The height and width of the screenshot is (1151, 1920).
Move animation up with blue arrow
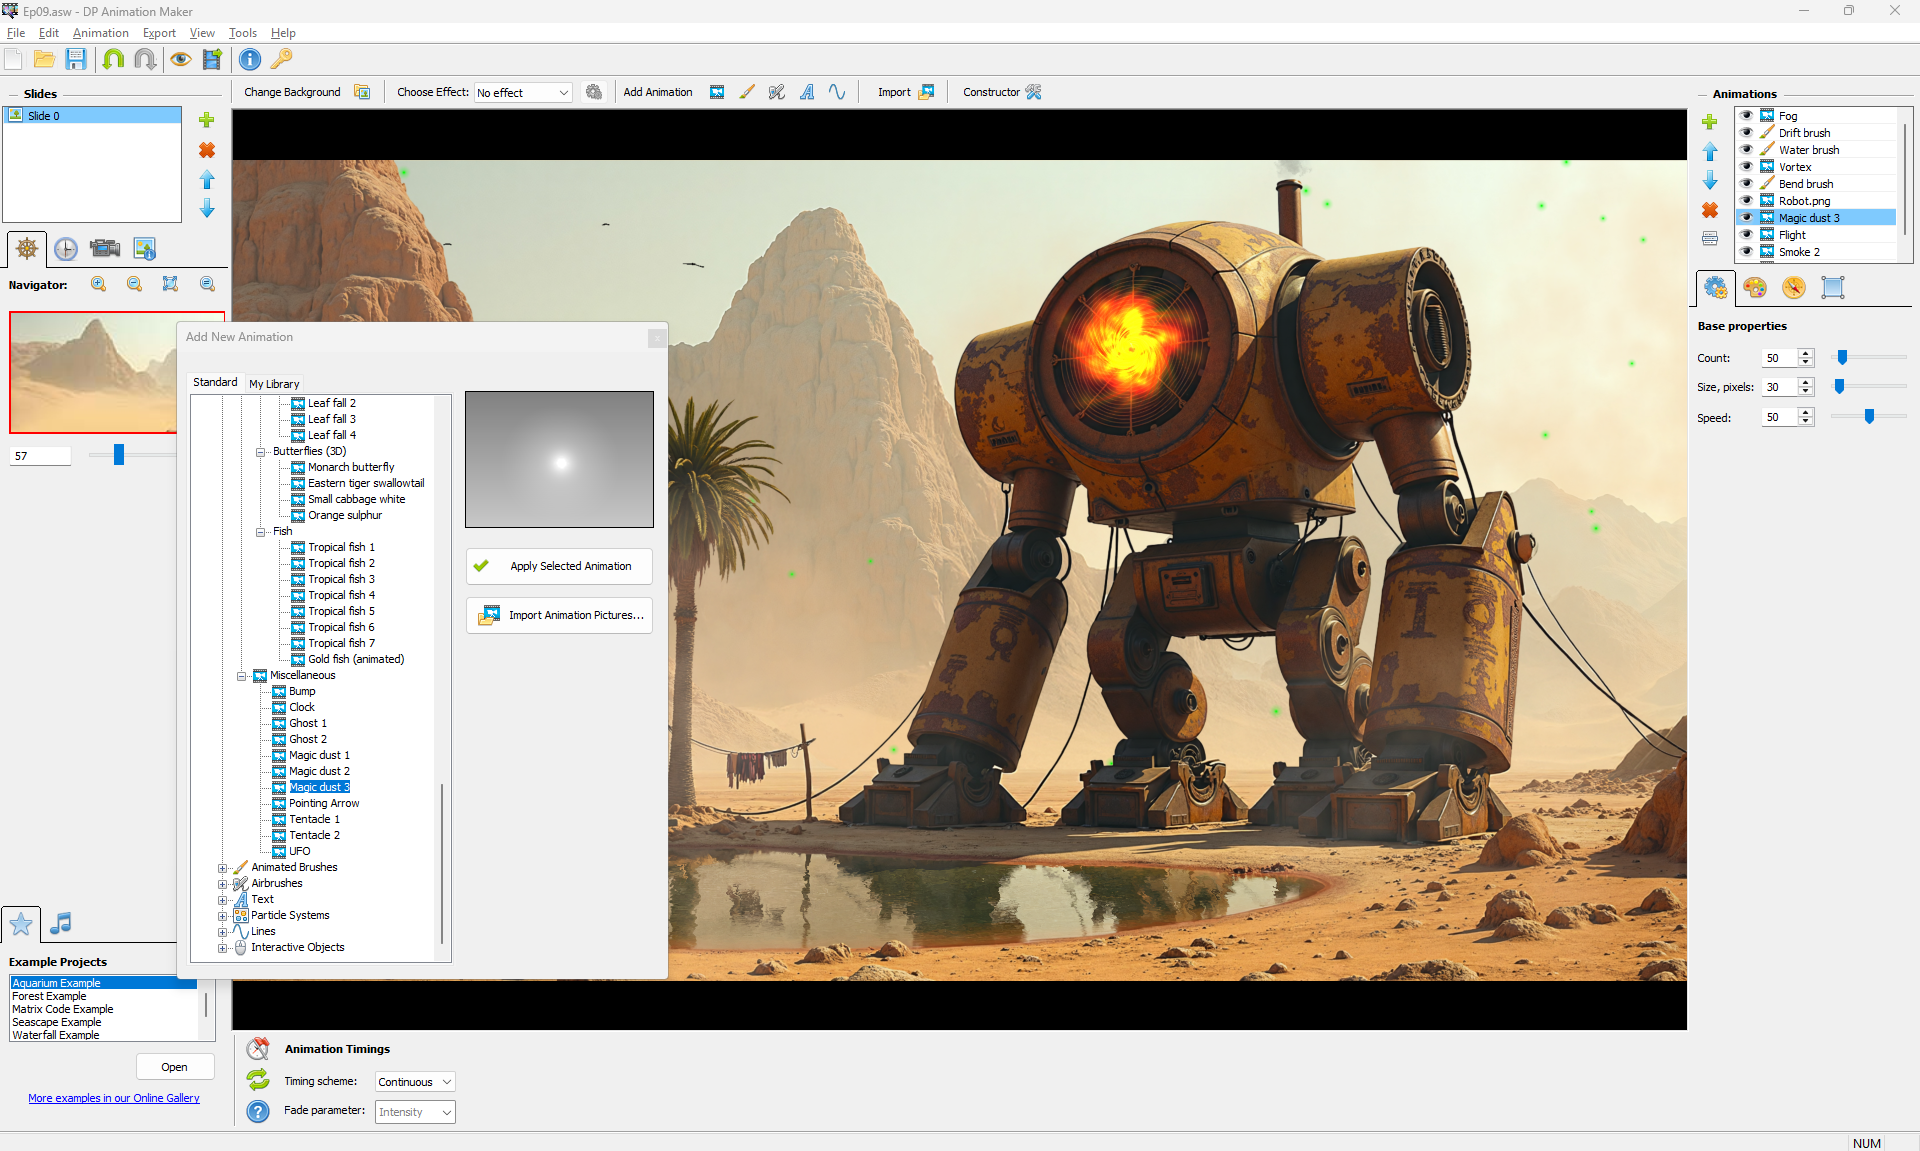point(1710,151)
